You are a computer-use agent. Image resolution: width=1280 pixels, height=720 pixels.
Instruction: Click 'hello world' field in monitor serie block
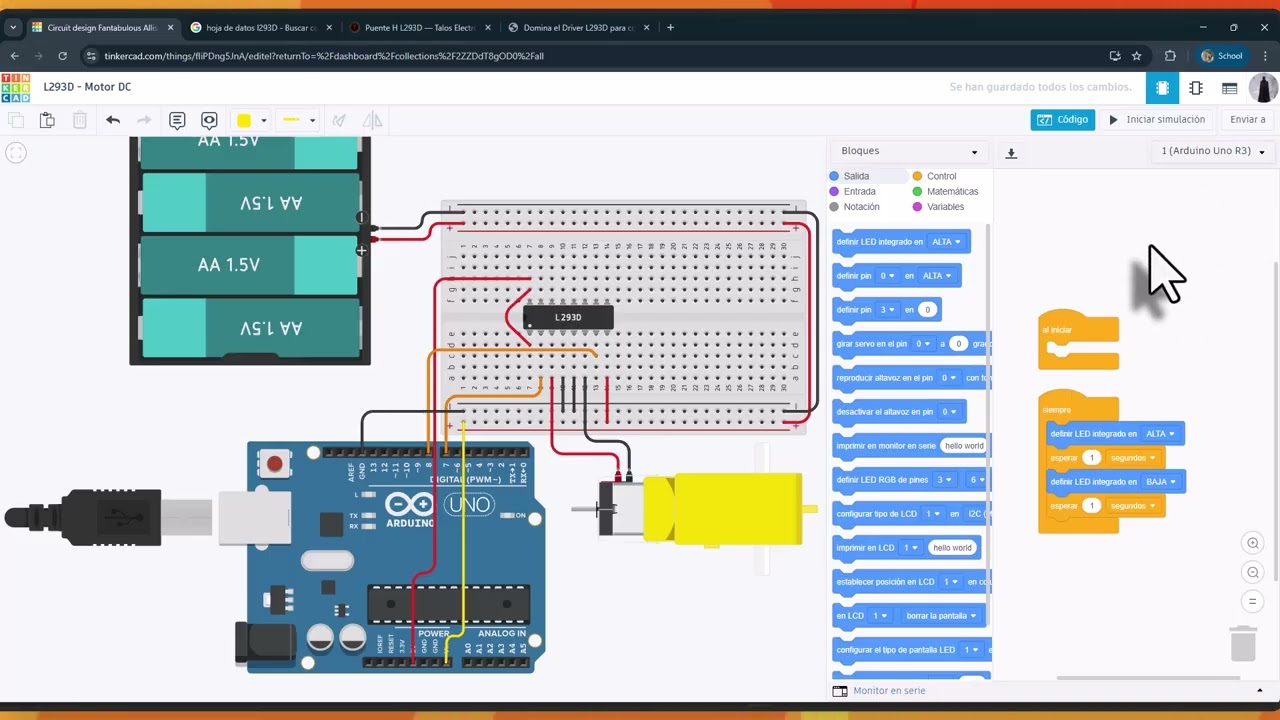[x=964, y=446]
